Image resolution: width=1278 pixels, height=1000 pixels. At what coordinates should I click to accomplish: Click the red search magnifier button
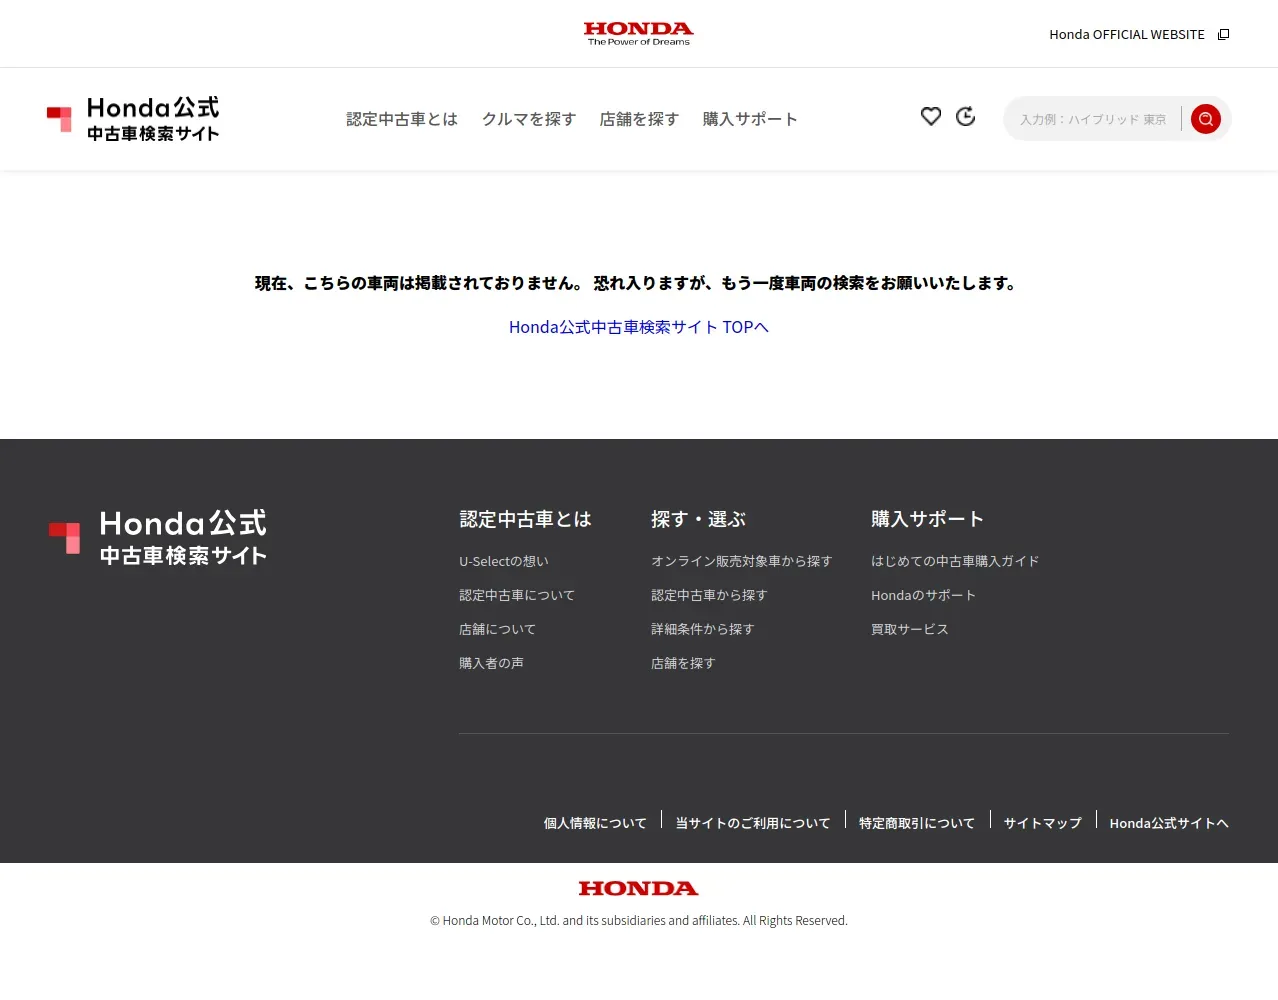pos(1206,119)
